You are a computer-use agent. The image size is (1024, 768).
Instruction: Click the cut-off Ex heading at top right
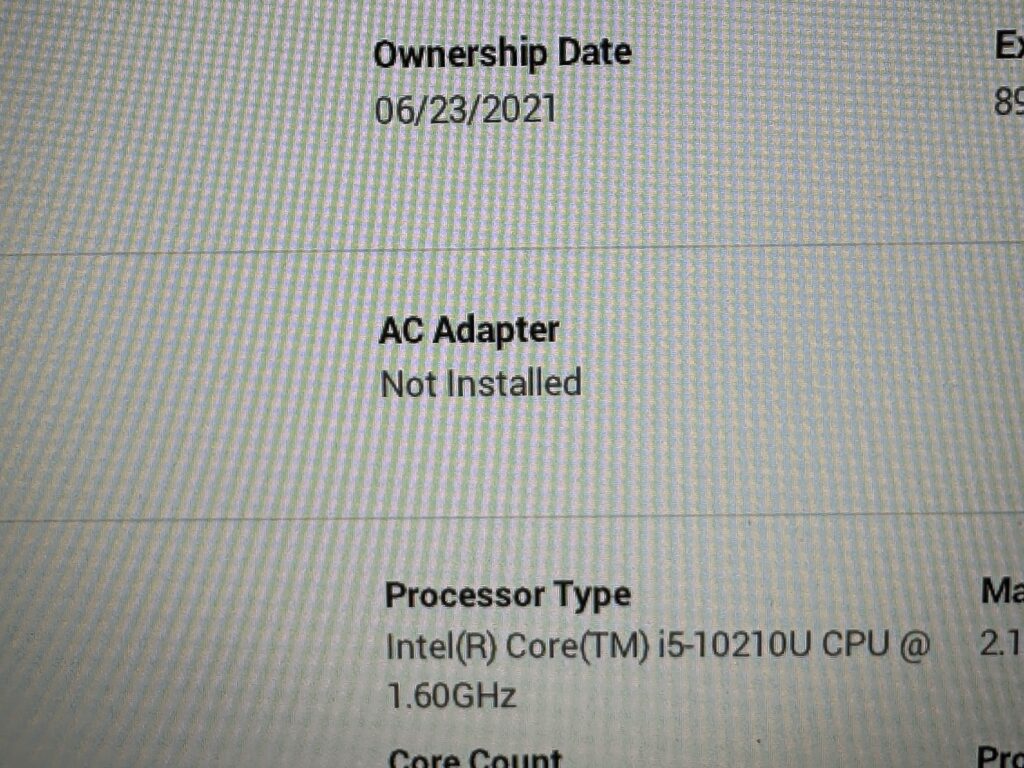coord(1008,46)
